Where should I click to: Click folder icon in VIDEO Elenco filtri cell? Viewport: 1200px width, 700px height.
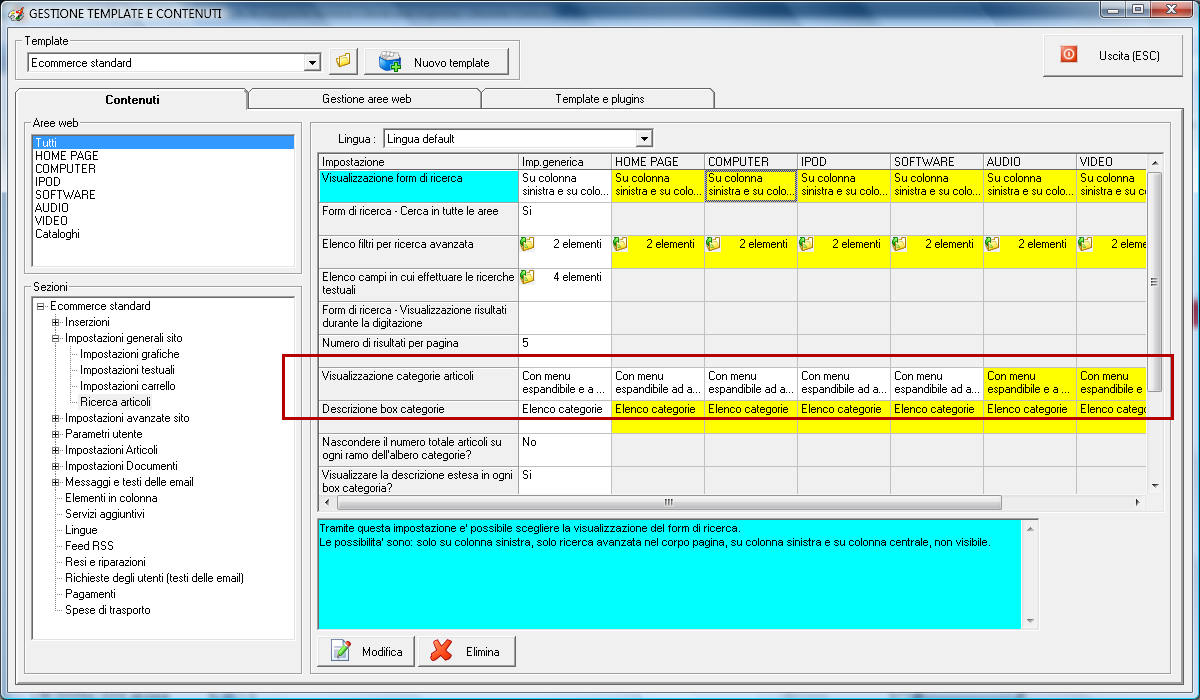pos(1085,243)
